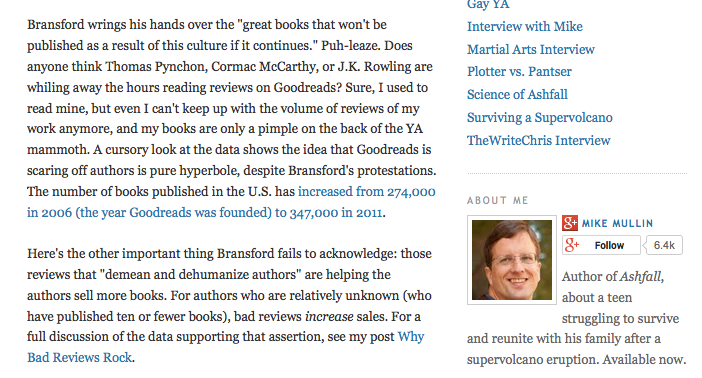
Task: Click the 'in 2006 (the year Goodreads was founded)' link text
Action: (149, 213)
